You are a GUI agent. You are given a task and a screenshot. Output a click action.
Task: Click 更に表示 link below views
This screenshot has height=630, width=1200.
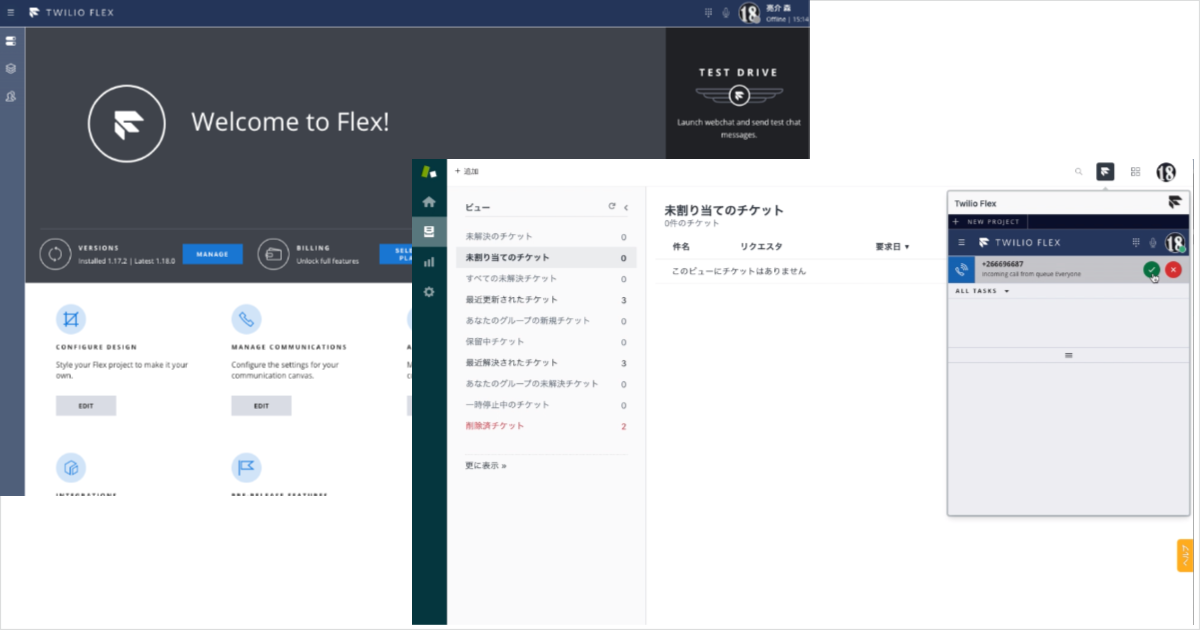(x=486, y=466)
